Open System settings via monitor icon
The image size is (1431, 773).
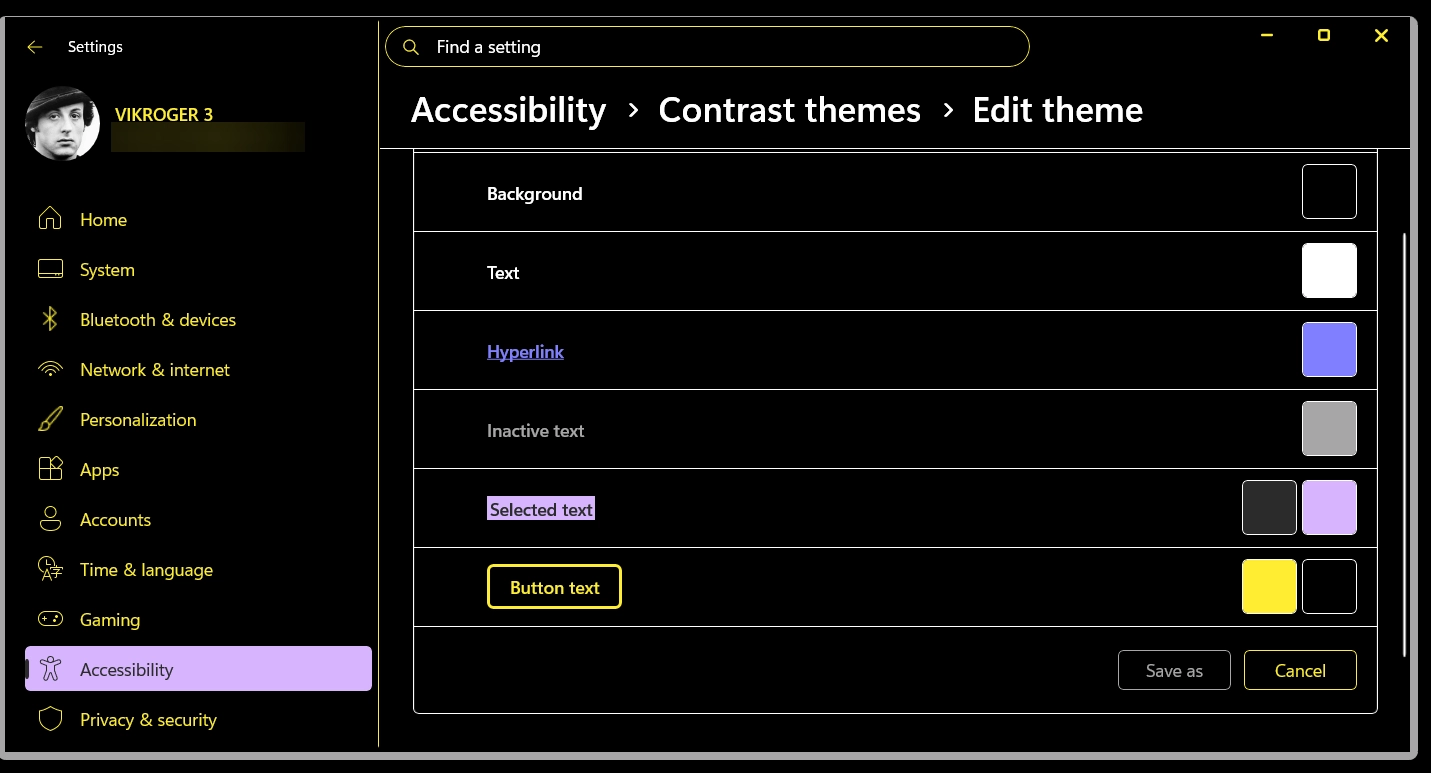50,269
